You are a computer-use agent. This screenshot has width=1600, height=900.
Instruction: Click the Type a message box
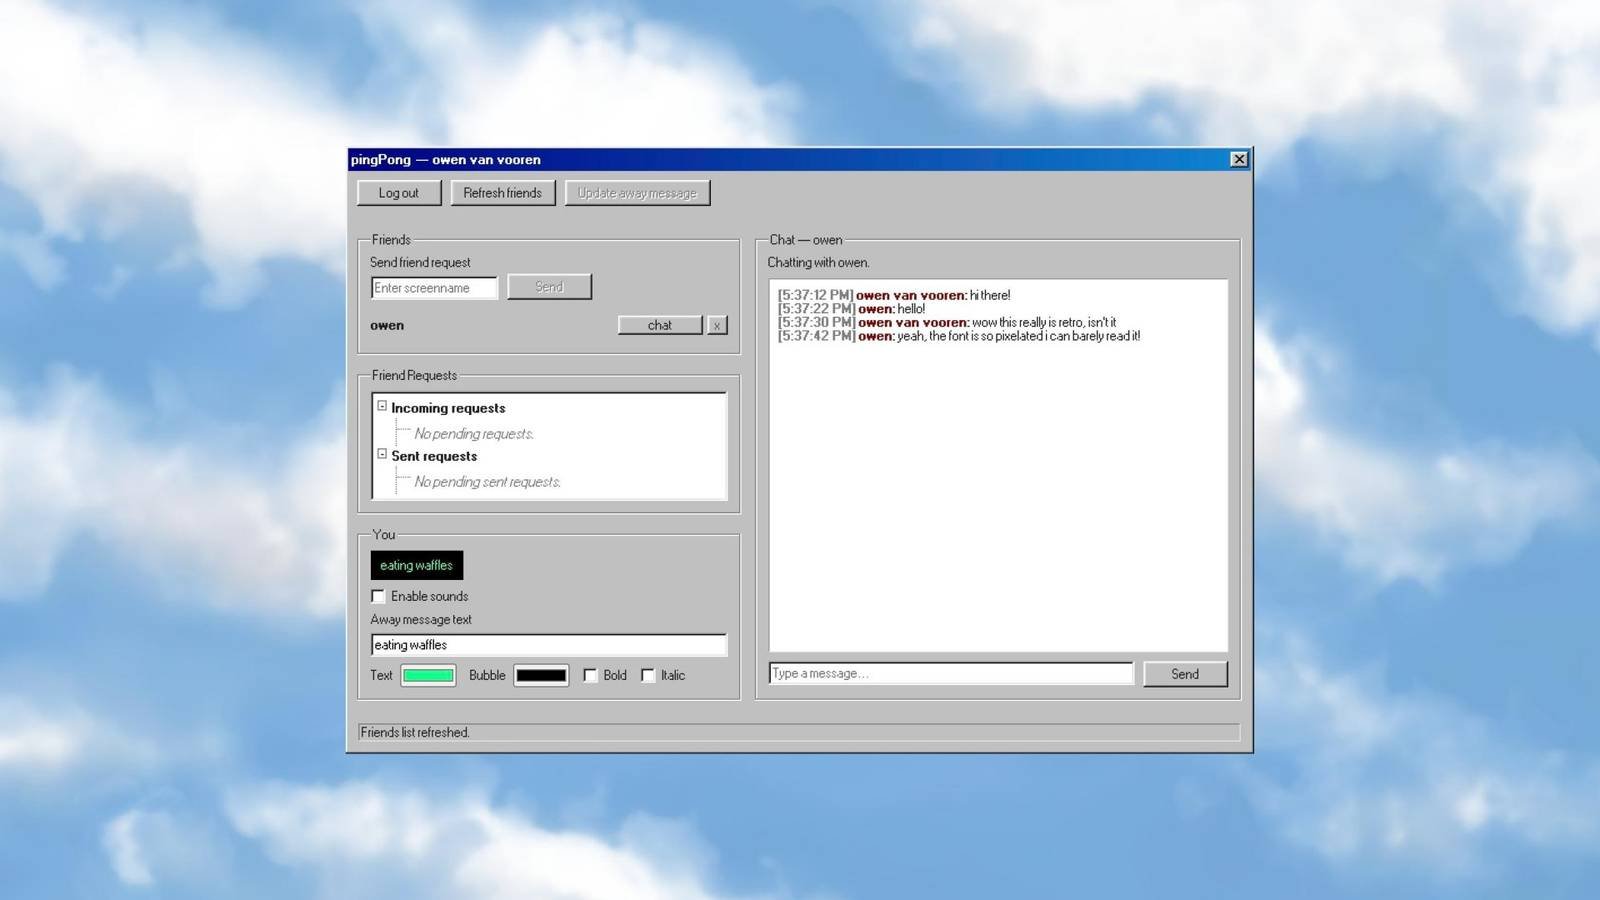948,672
